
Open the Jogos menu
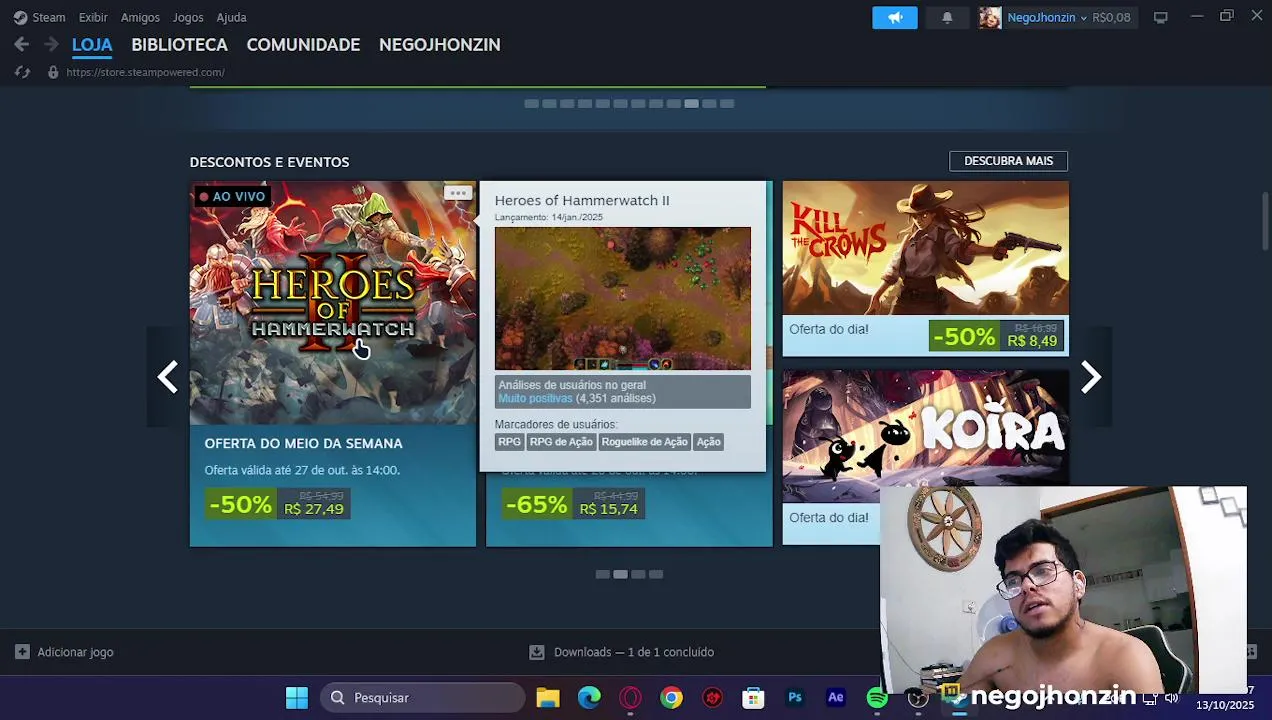click(x=188, y=17)
